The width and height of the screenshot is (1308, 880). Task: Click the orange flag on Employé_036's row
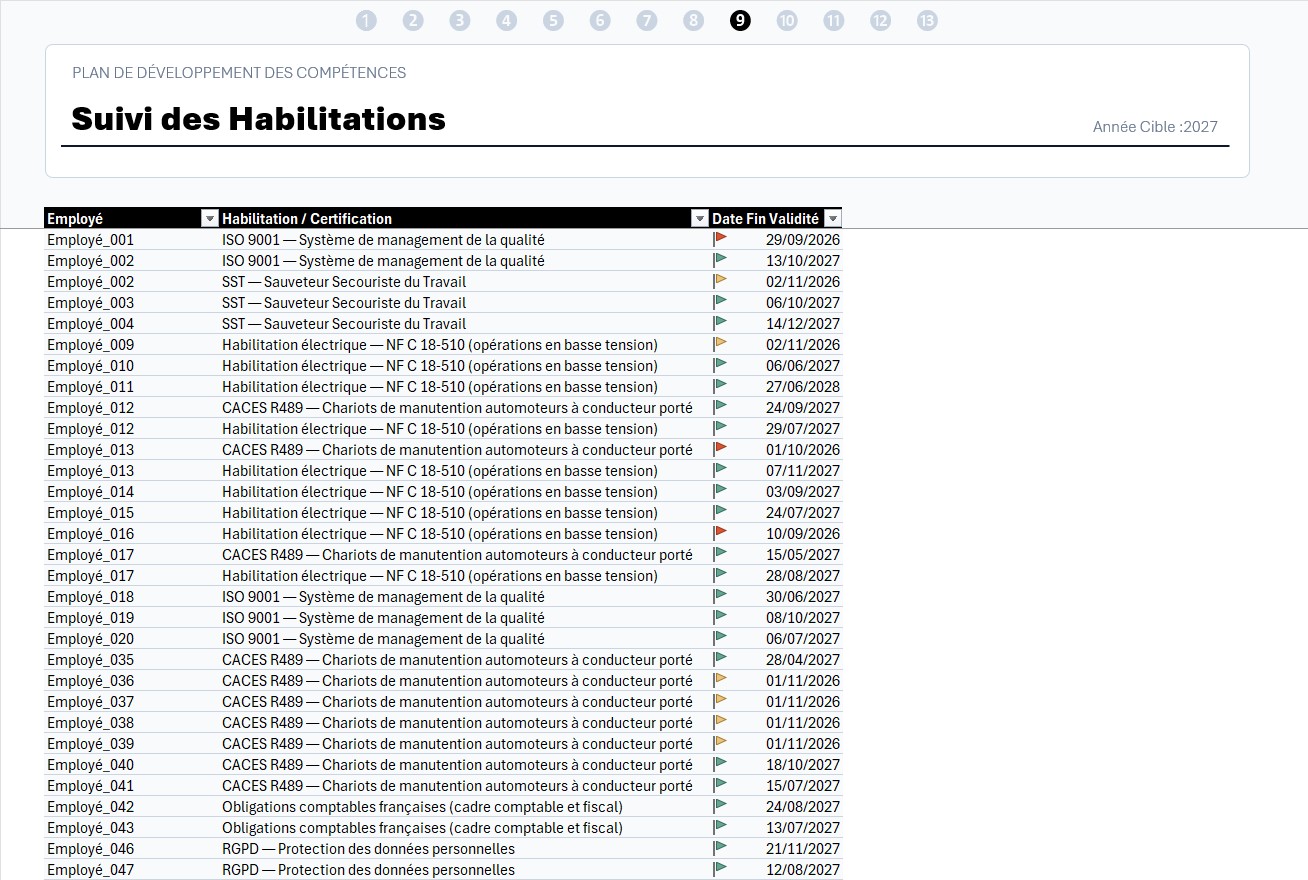click(x=720, y=680)
